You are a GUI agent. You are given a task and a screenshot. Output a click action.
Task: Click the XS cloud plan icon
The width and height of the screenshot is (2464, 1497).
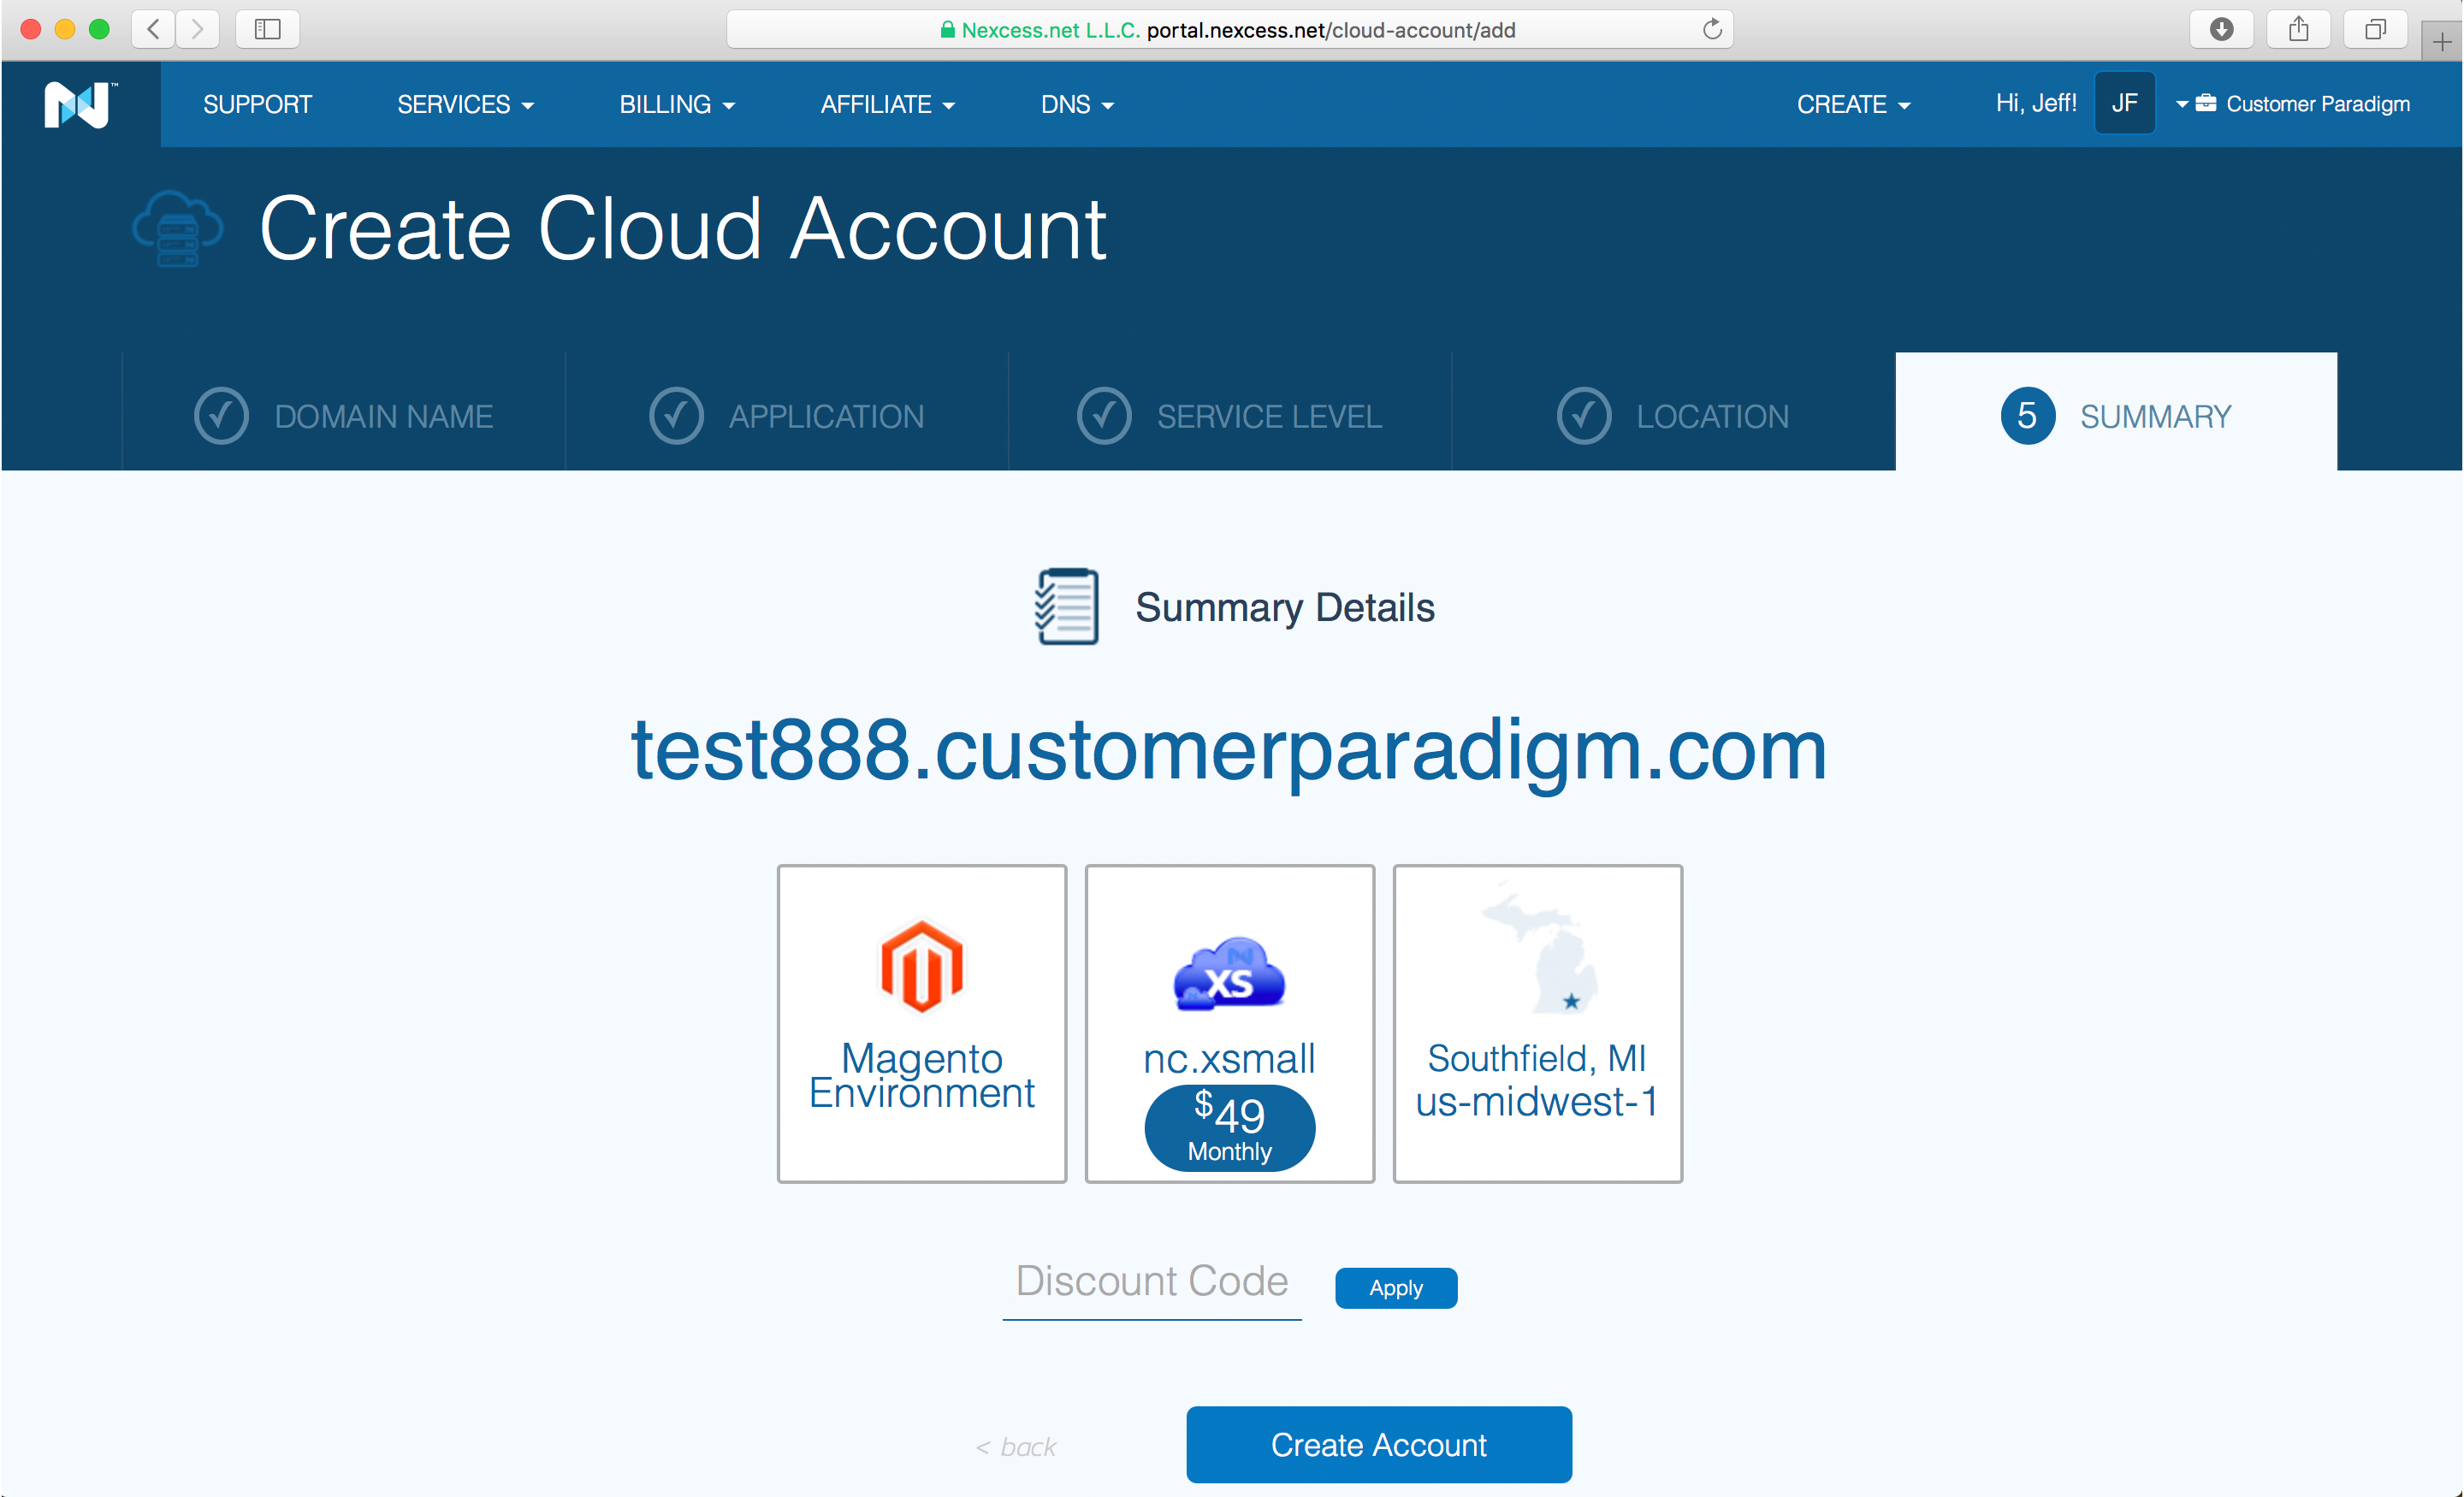[1229, 974]
